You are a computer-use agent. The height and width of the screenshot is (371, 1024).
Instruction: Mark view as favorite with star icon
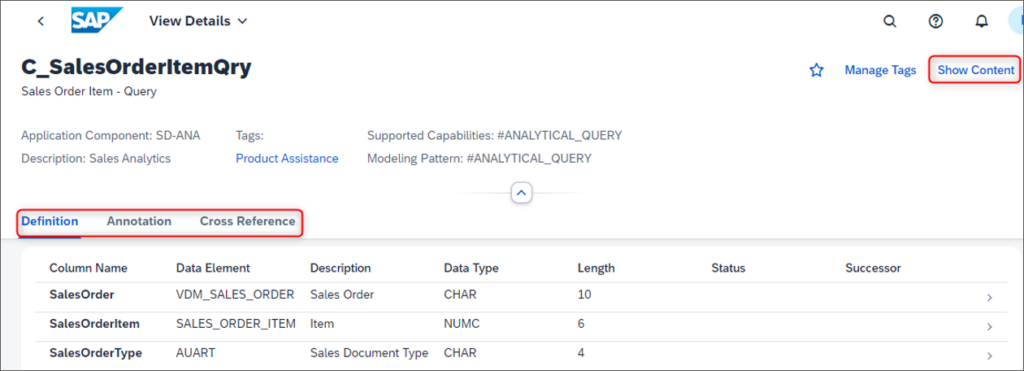tap(816, 71)
